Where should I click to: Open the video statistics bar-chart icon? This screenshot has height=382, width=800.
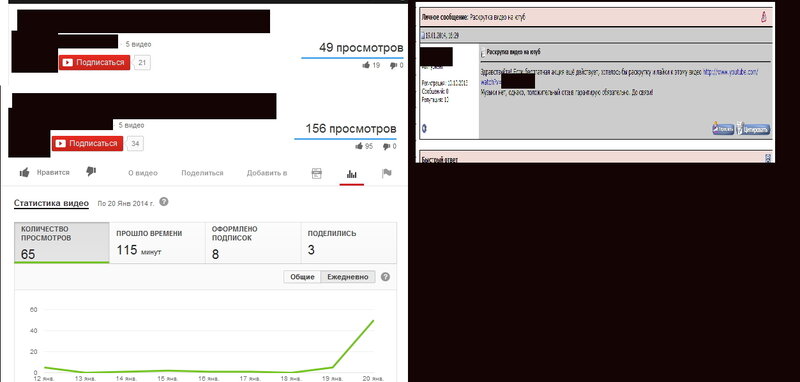point(352,174)
